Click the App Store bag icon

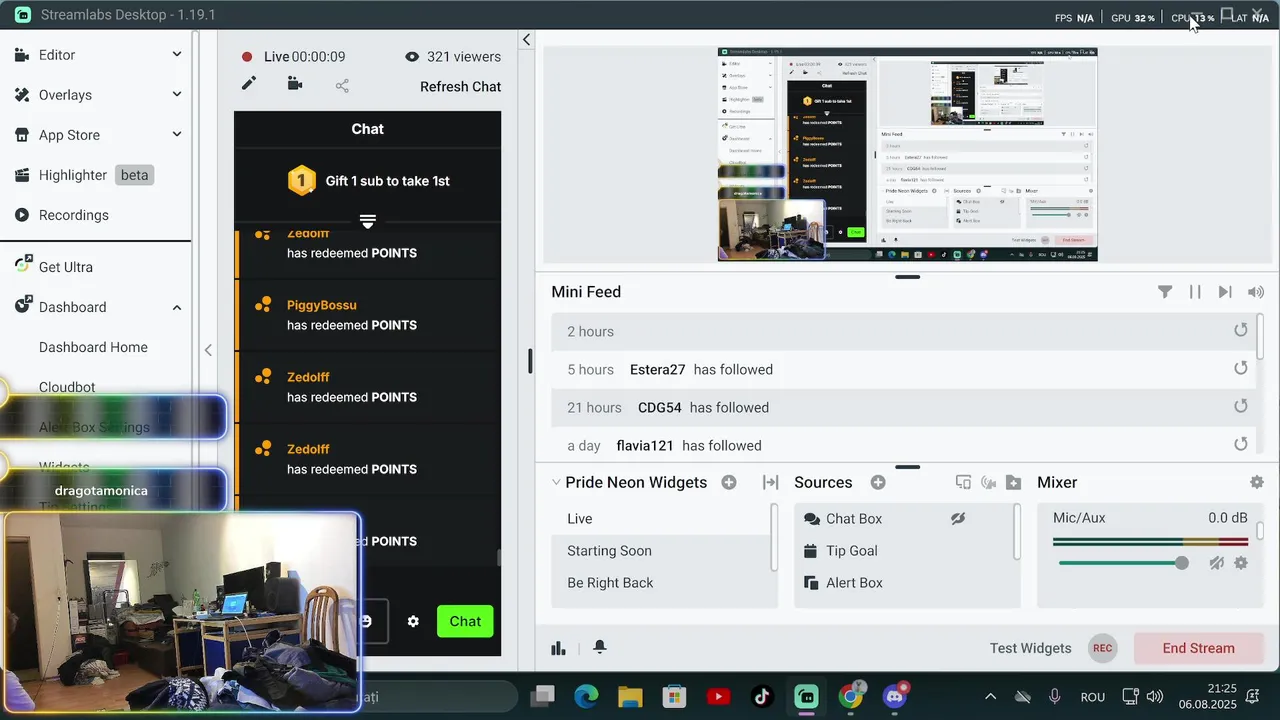click(x=22, y=135)
